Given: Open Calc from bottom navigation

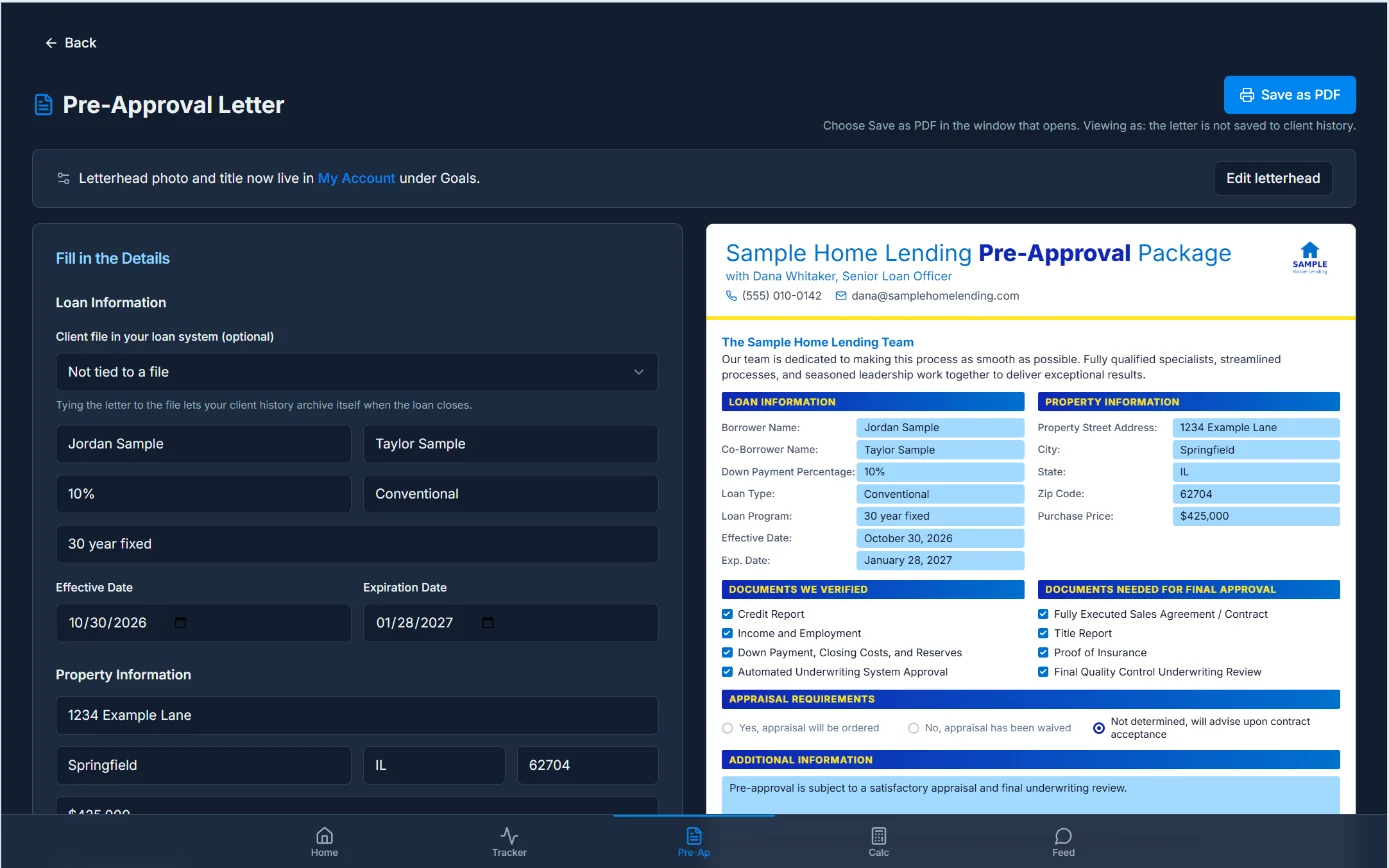Looking at the screenshot, I should click(x=878, y=842).
